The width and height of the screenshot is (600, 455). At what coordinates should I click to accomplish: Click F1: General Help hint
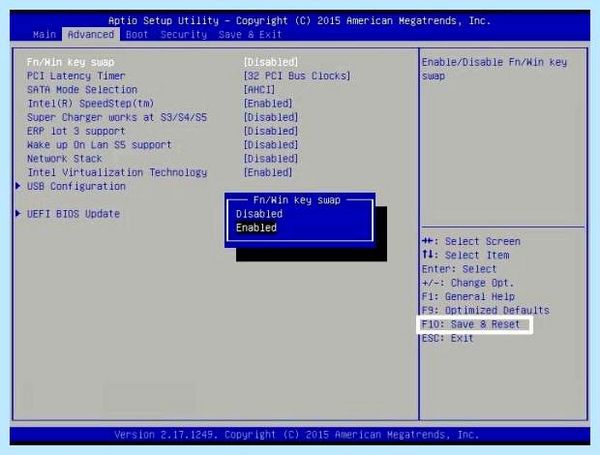click(x=468, y=297)
